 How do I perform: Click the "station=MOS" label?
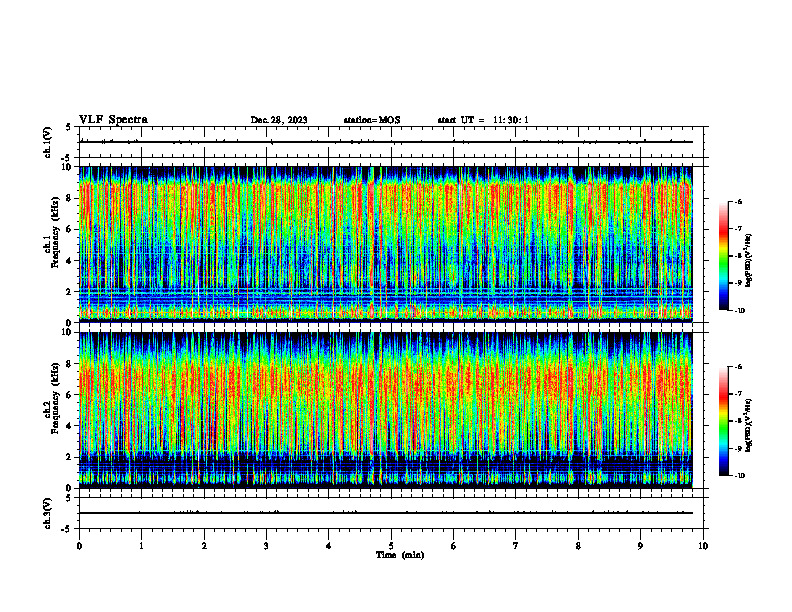pyautogui.click(x=372, y=120)
